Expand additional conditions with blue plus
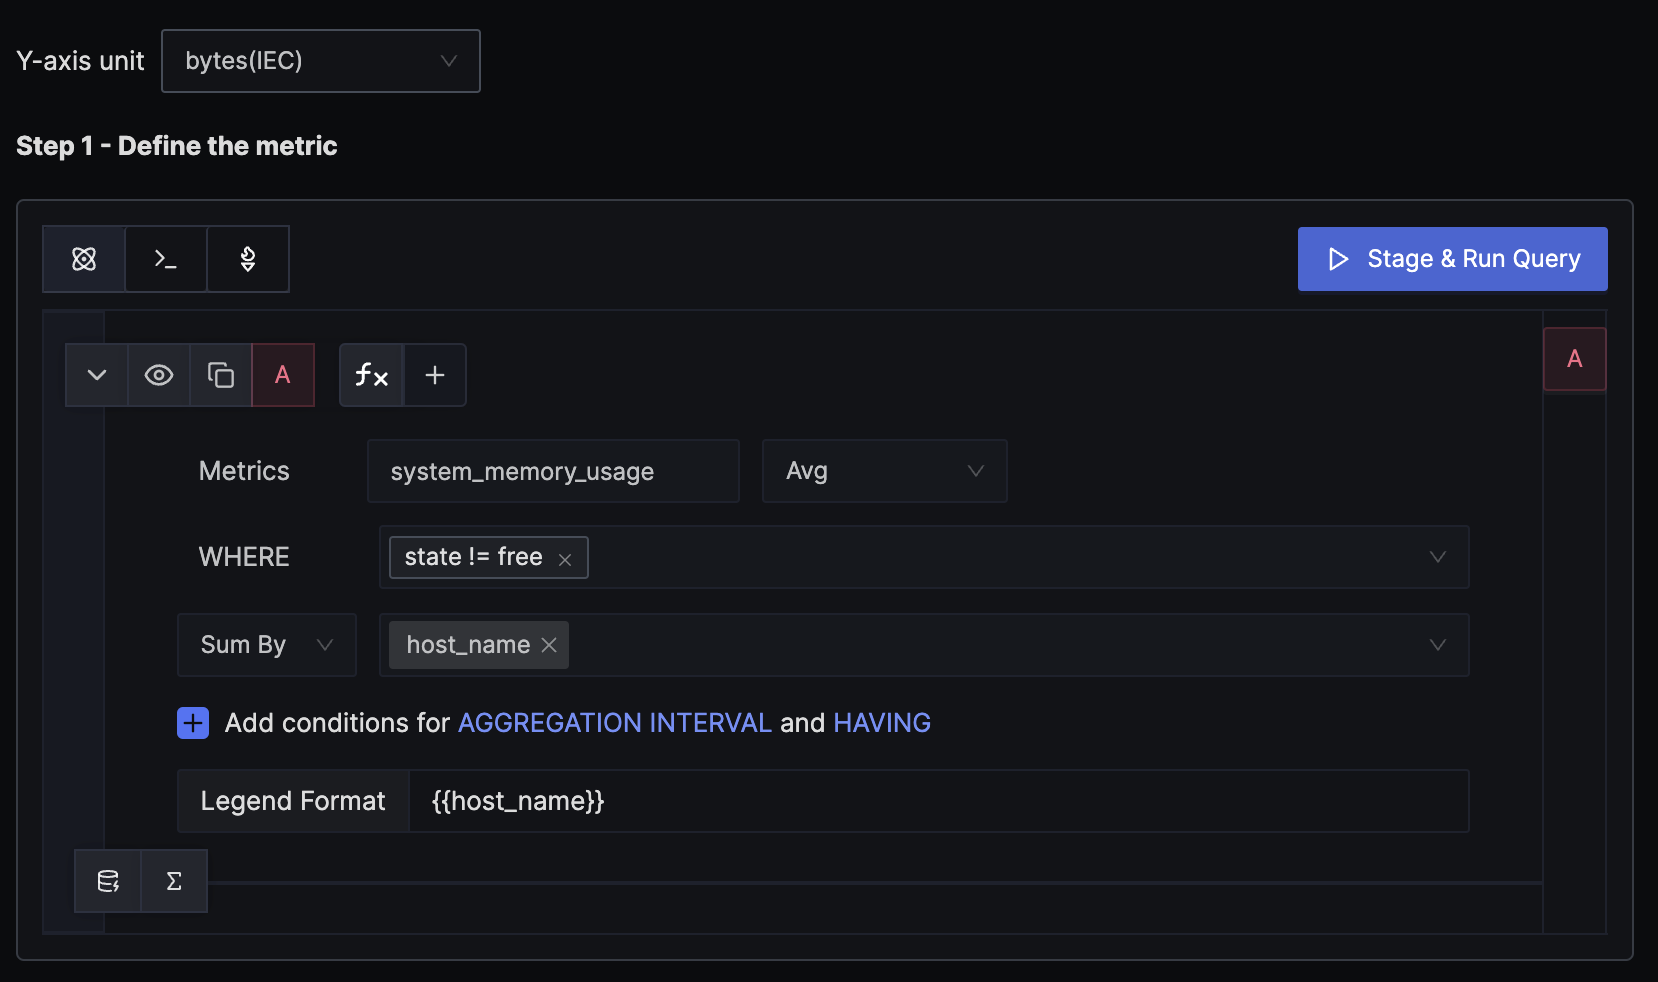The height and width of the screenshot is (982, 1658). point(193,723)
